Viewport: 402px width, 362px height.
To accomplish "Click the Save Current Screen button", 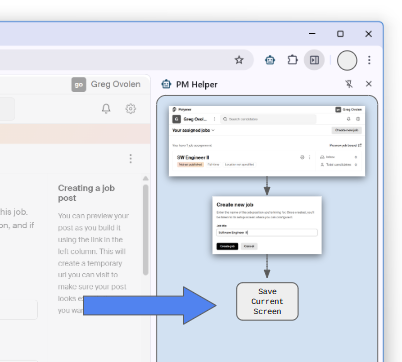I will tap(267, 302).
